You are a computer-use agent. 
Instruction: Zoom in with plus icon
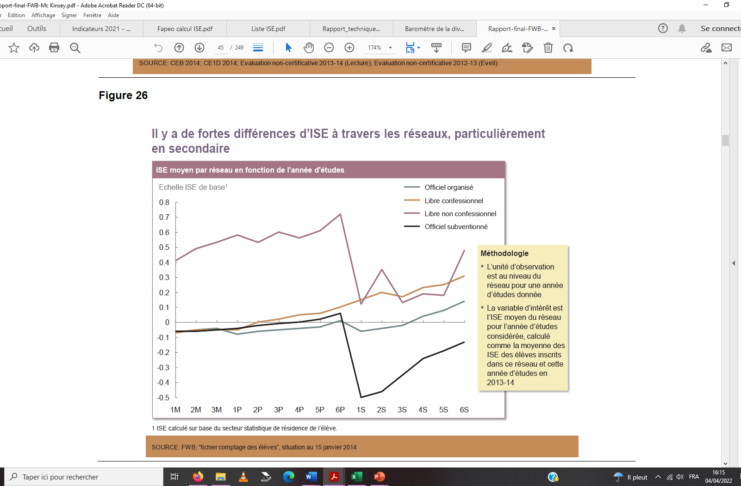click(349, 47)
